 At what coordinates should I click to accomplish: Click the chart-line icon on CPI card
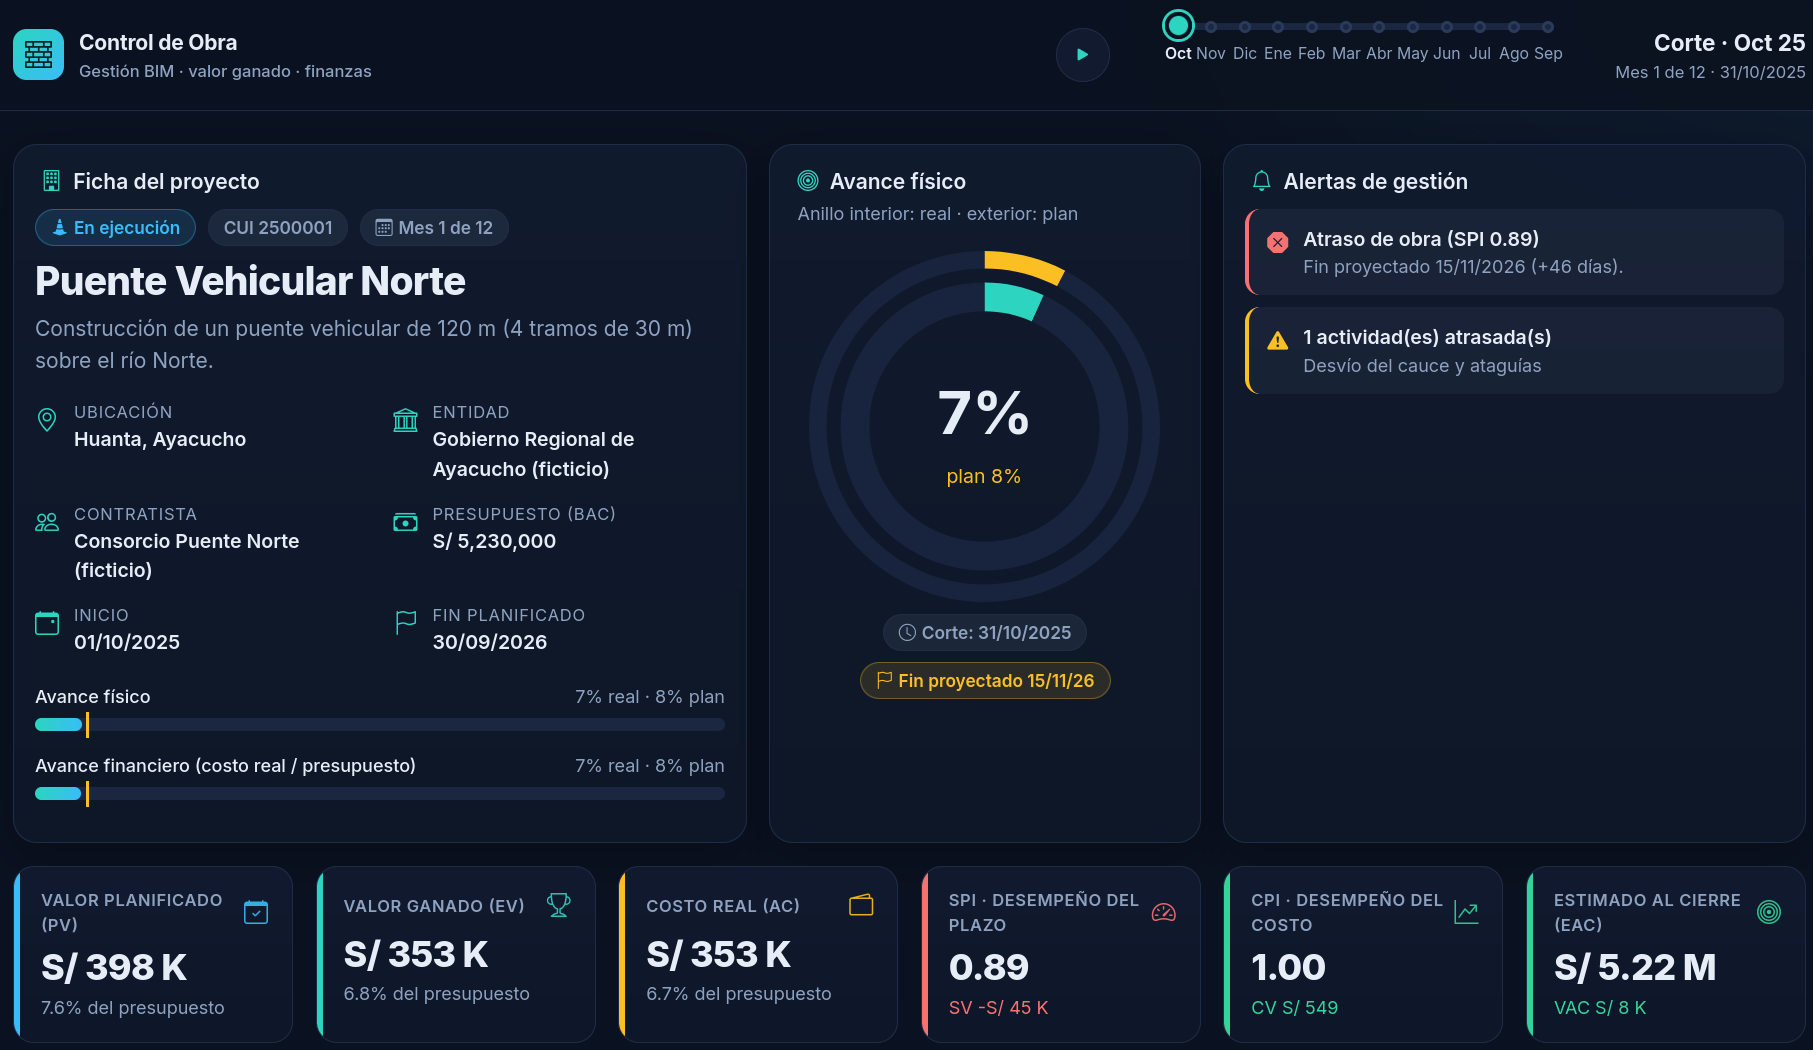1466,912
